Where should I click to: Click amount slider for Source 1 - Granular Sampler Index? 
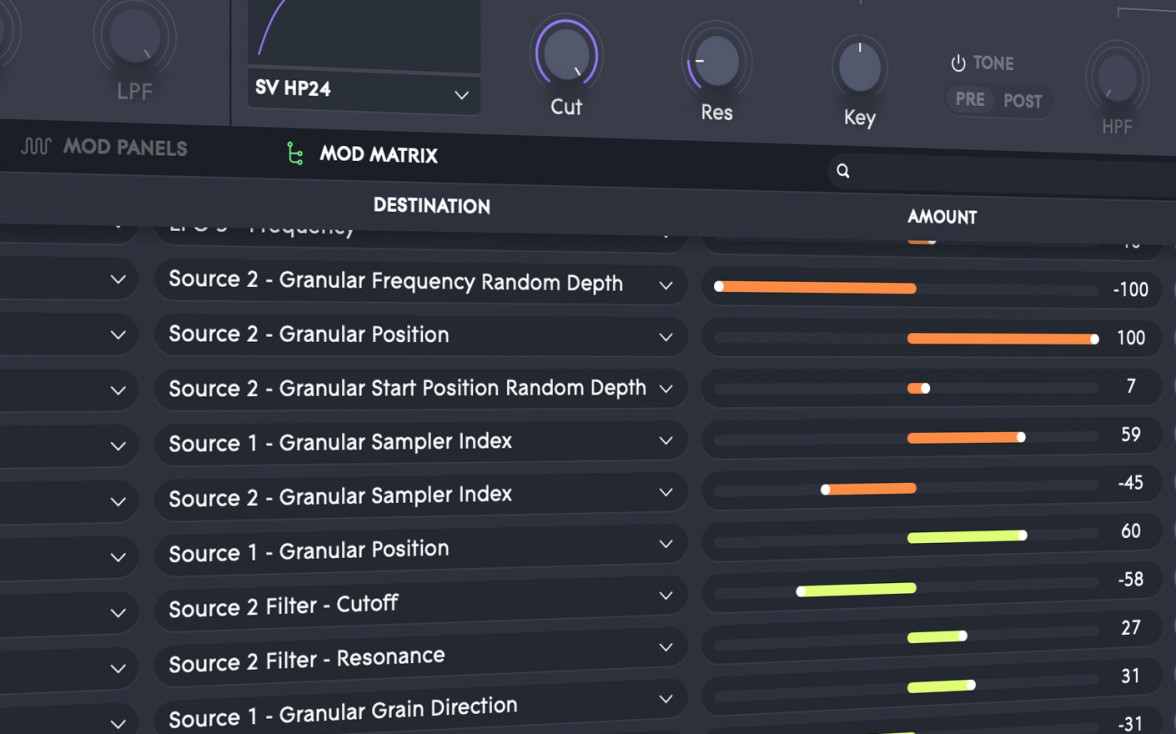[x=906, y=438]
